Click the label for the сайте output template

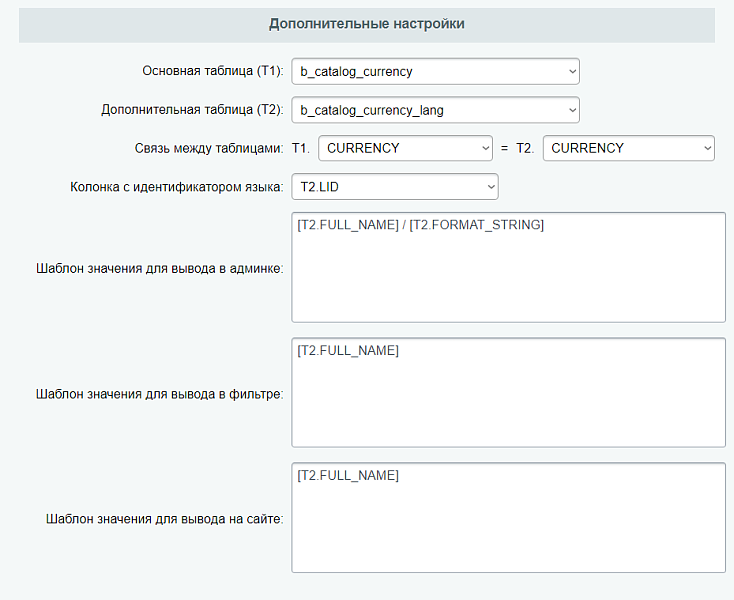pyautogui.click(x=165, y=518)
